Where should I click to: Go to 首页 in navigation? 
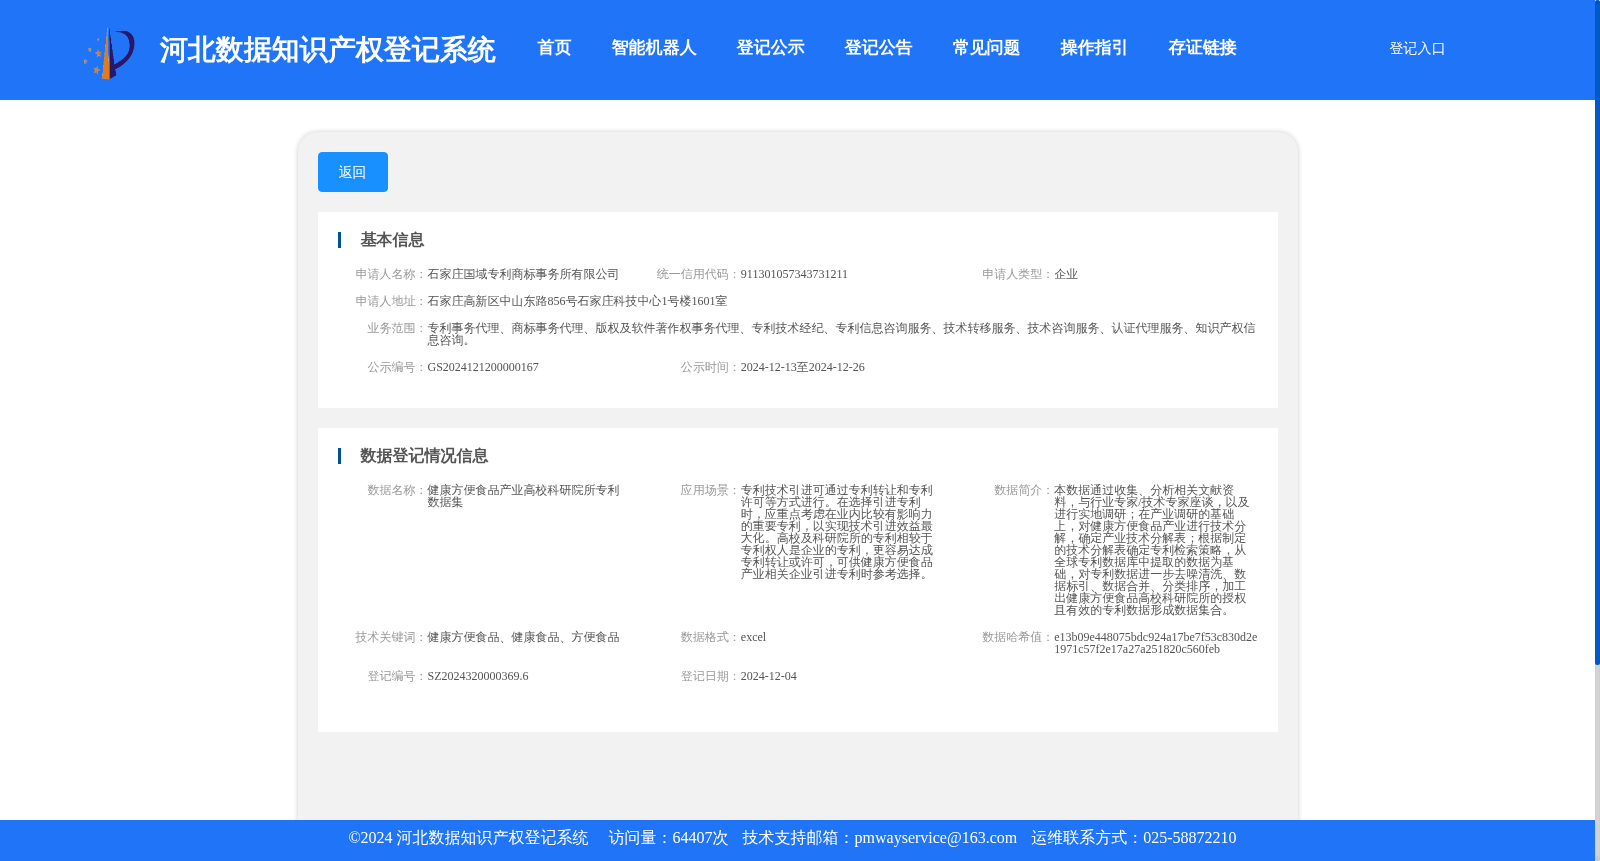click(x=554, y=48)
